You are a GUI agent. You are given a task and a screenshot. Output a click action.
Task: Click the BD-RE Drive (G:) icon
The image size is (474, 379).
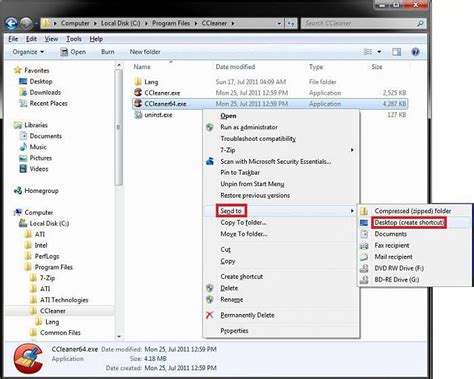point(364,280)
